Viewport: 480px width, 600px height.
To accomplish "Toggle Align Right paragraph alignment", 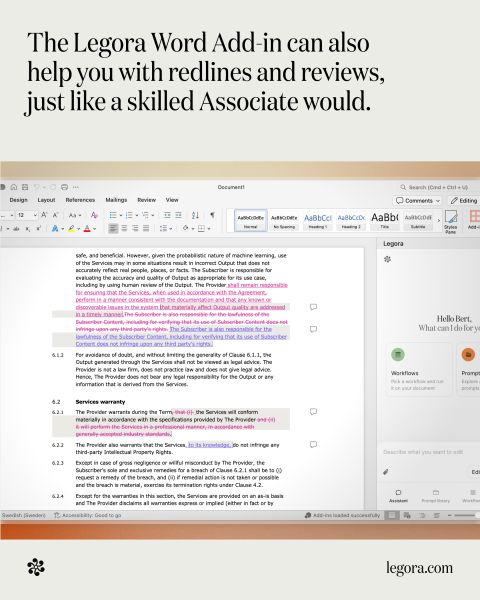I will 135,228.
